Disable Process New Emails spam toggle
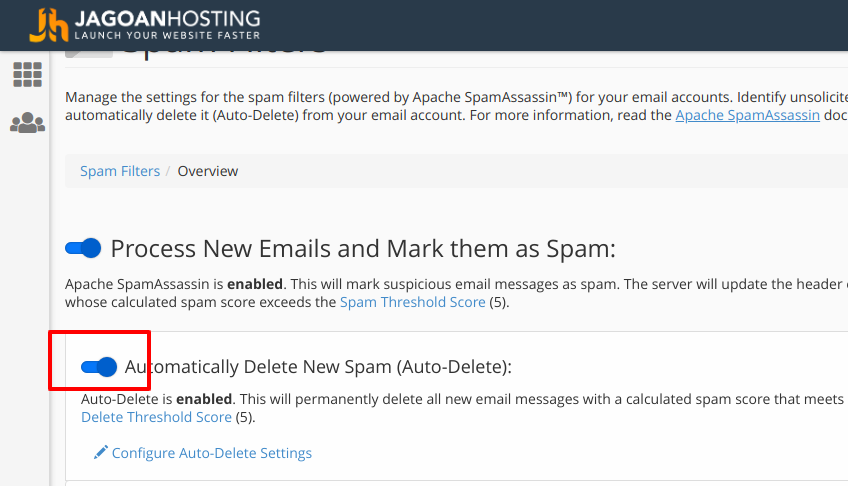The width and height of the screenshot is (848, 486). tap(84, 248)
